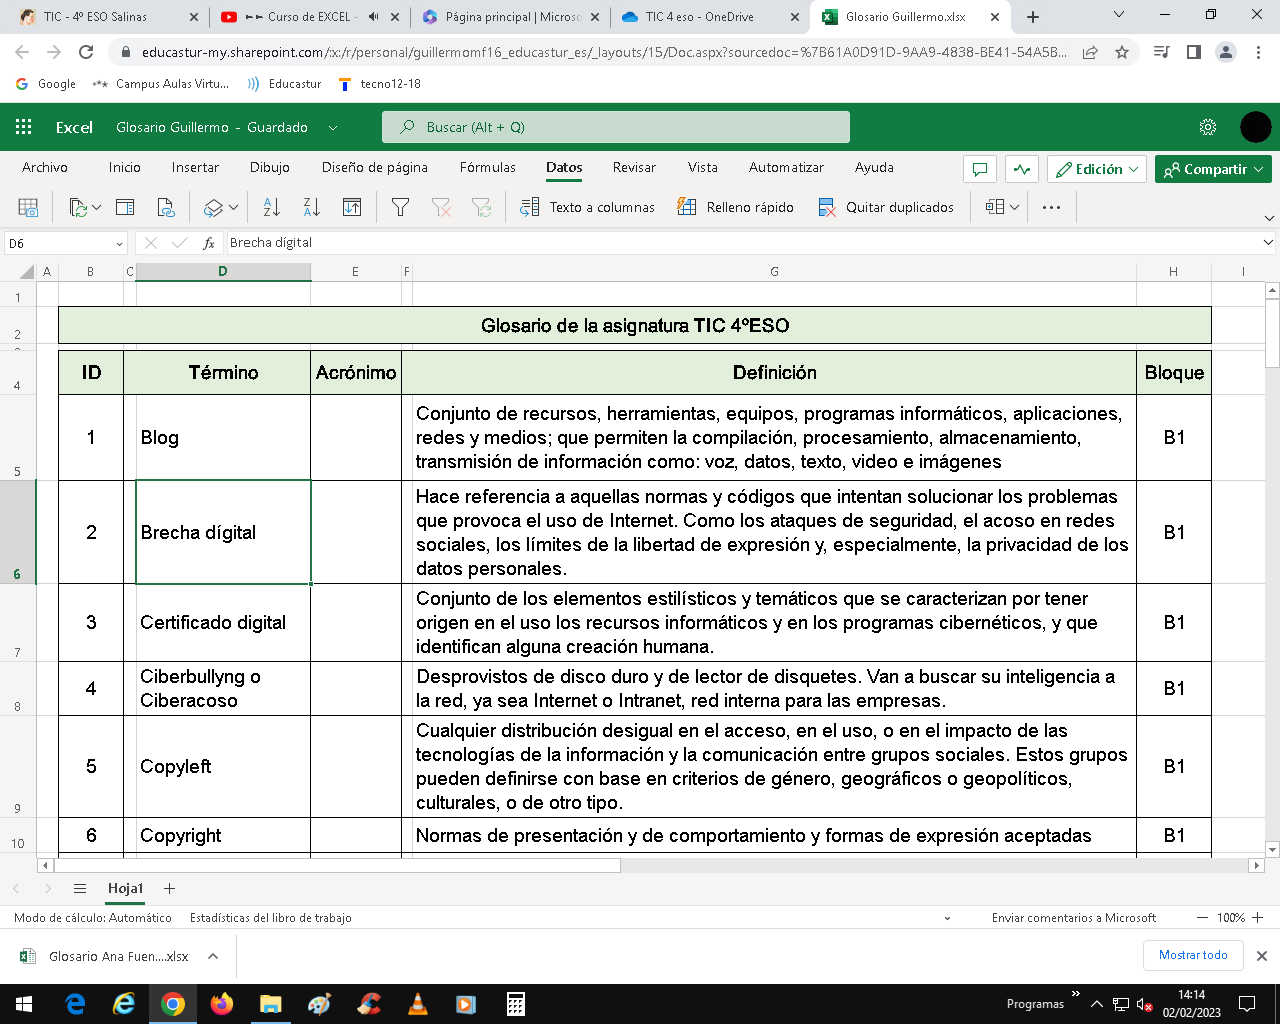Image resolution: width=1280 pixels, height=1024 pixels.
Task: Switch to the Revisar tab
Action: tap(634, 167)
